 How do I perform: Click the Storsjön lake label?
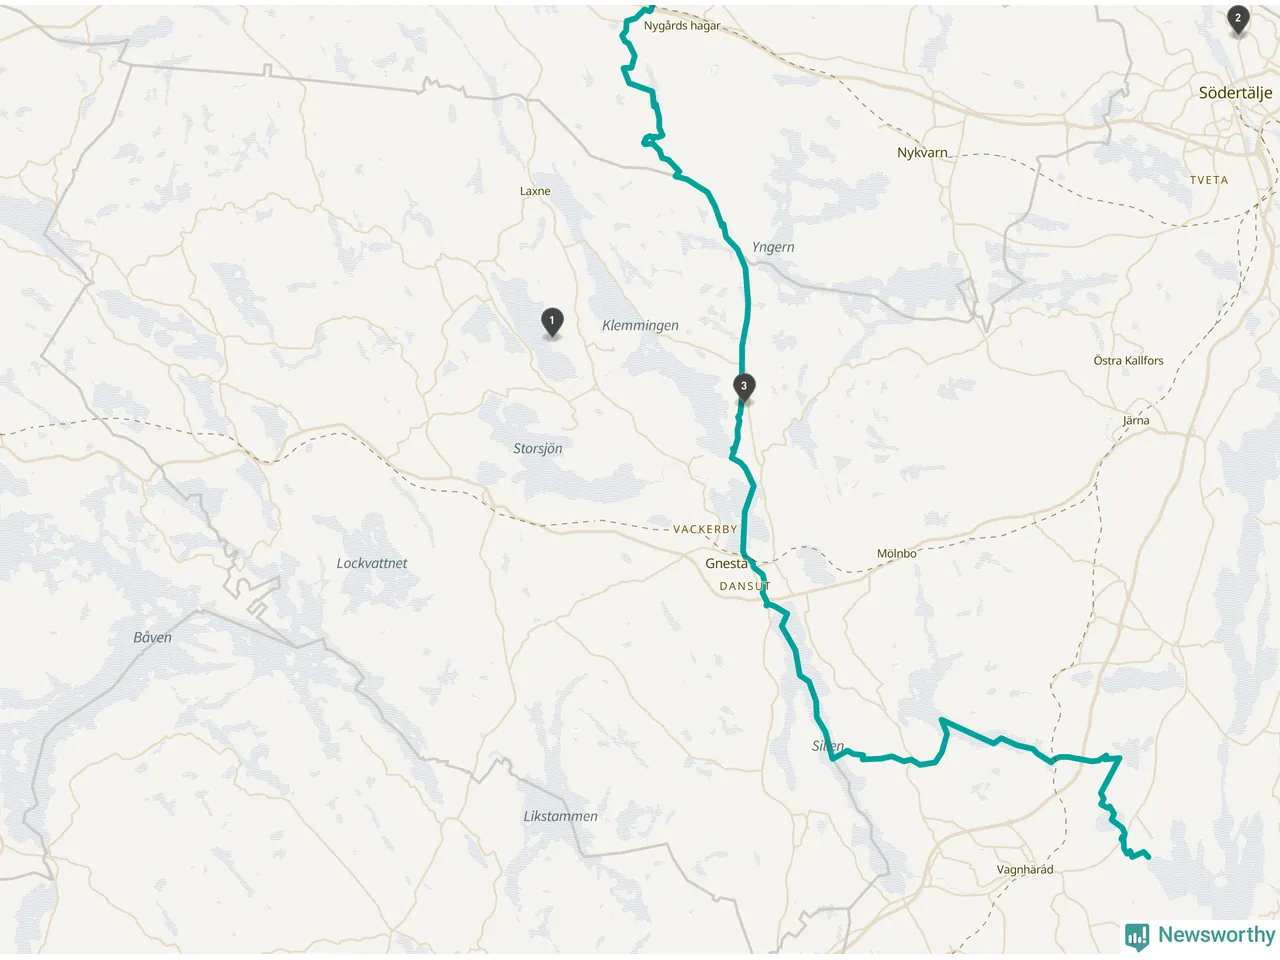(538, 449)
